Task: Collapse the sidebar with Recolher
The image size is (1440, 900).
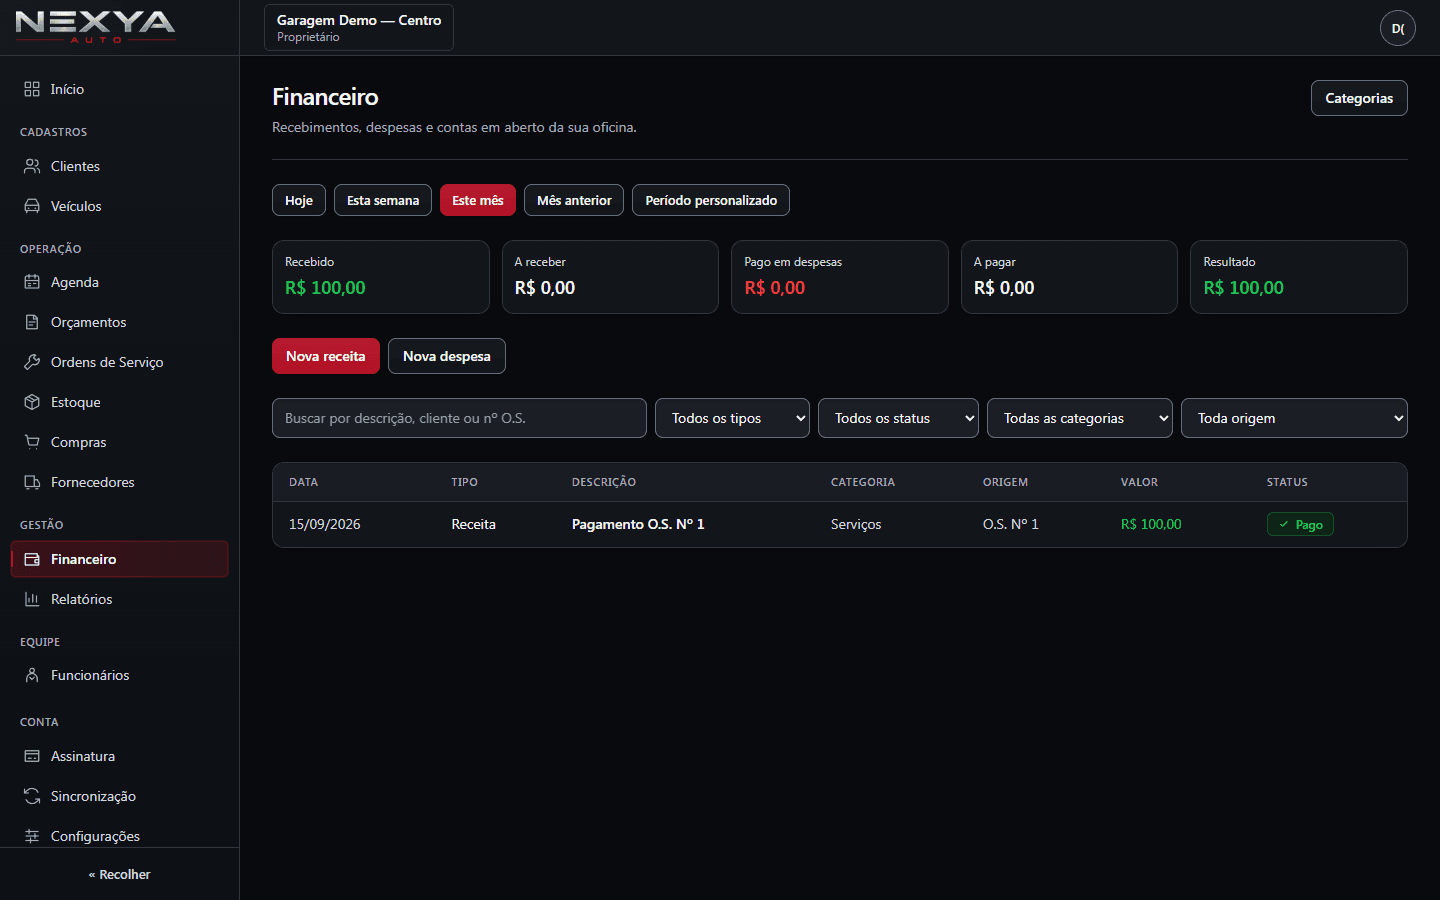Action: (119, 874)
